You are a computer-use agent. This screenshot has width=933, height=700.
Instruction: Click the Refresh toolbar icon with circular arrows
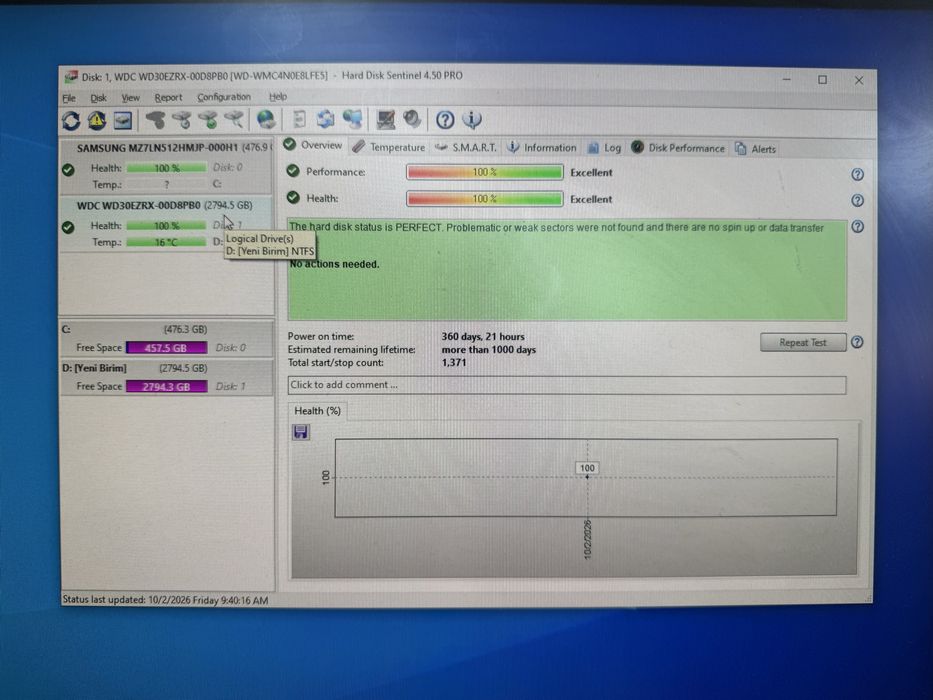point(71,121)
